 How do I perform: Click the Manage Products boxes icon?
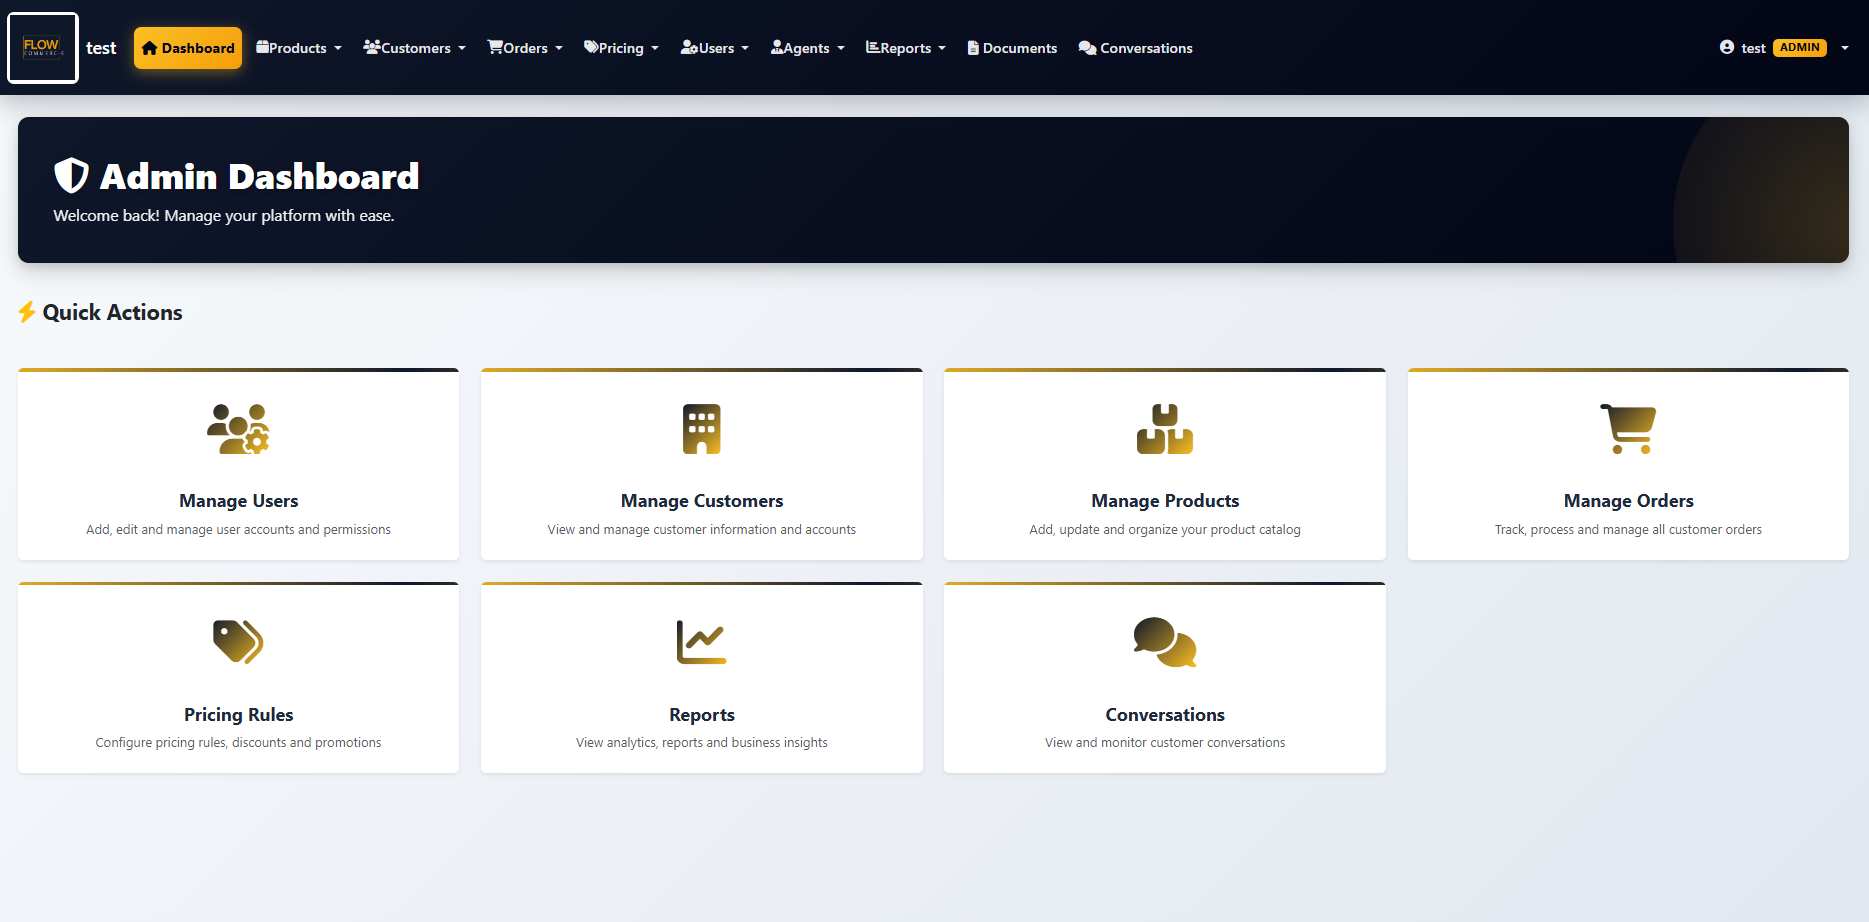click(1164, 429)
